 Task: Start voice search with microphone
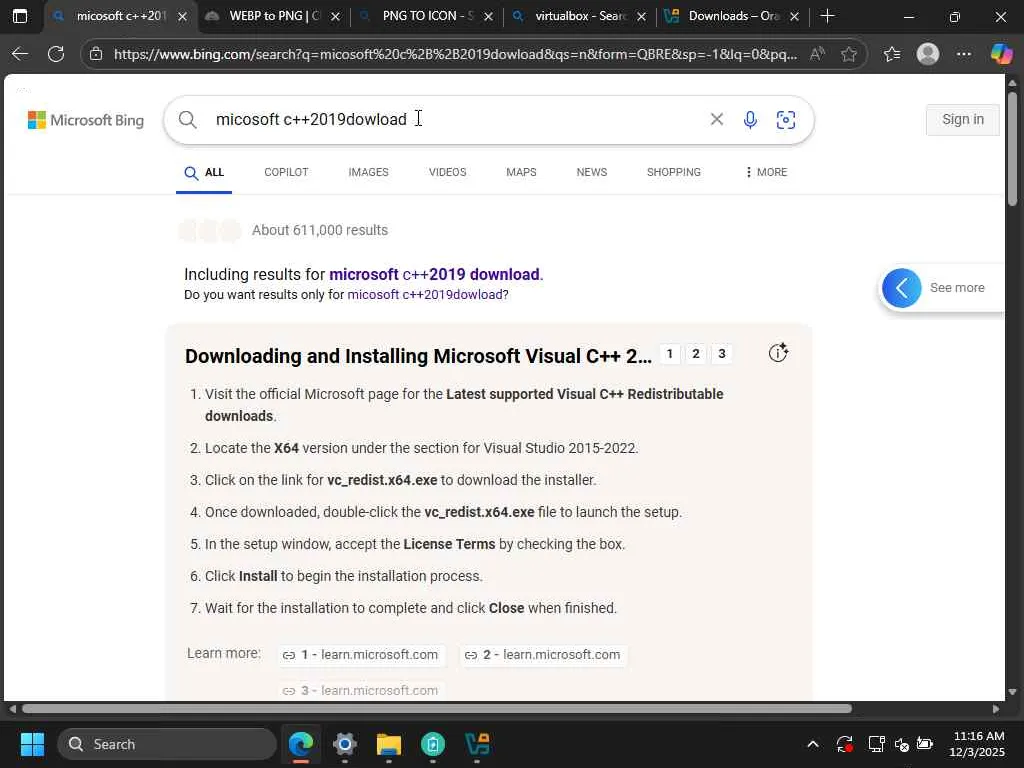pyautogui.click(x=750, y=120)
